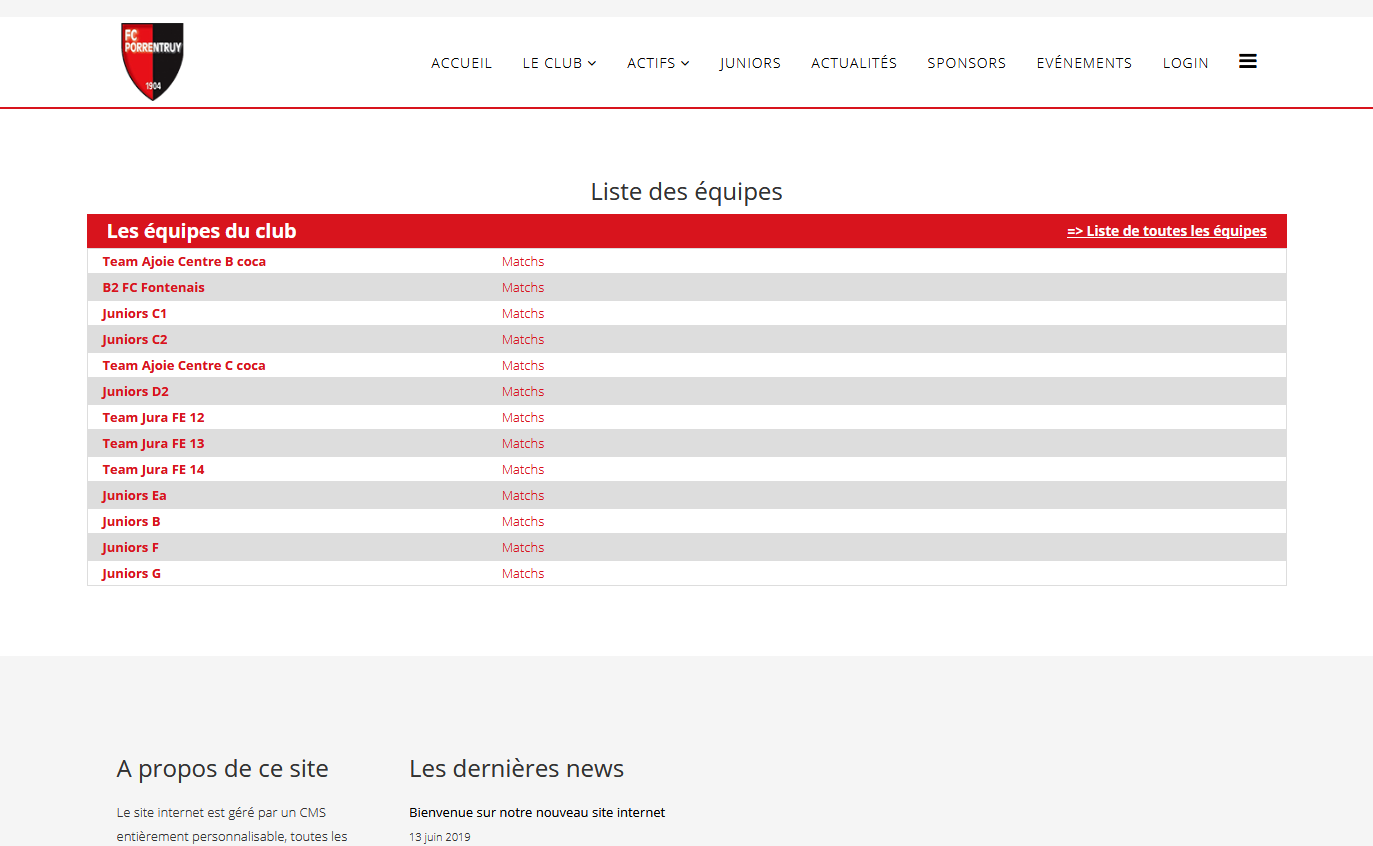
Task: Open Team Ajoie Centre C coca team
Action: (x=184, y=365)
